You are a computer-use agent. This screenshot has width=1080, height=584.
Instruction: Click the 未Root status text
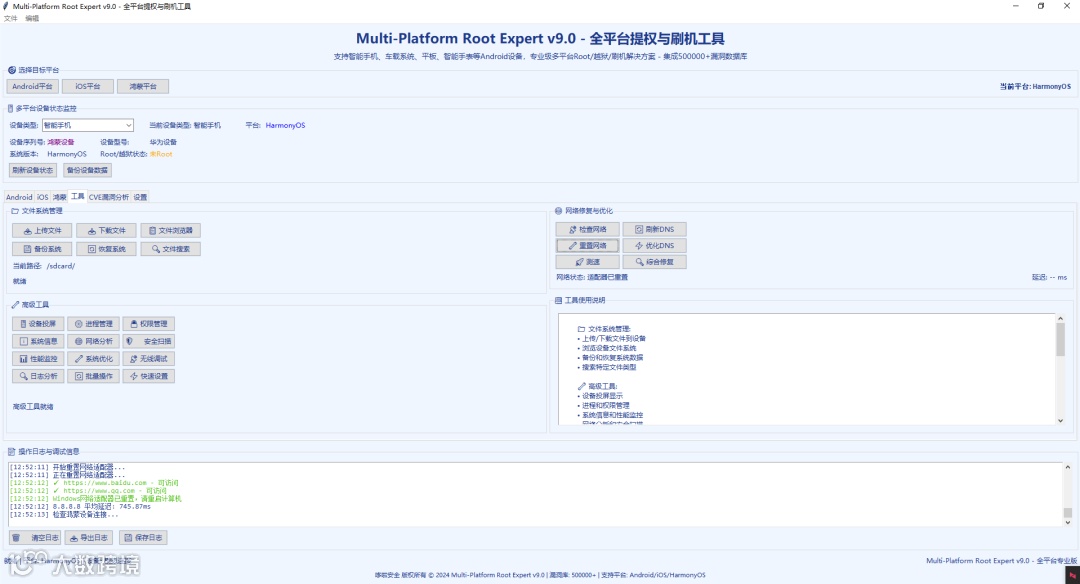[x=161, y=154]
